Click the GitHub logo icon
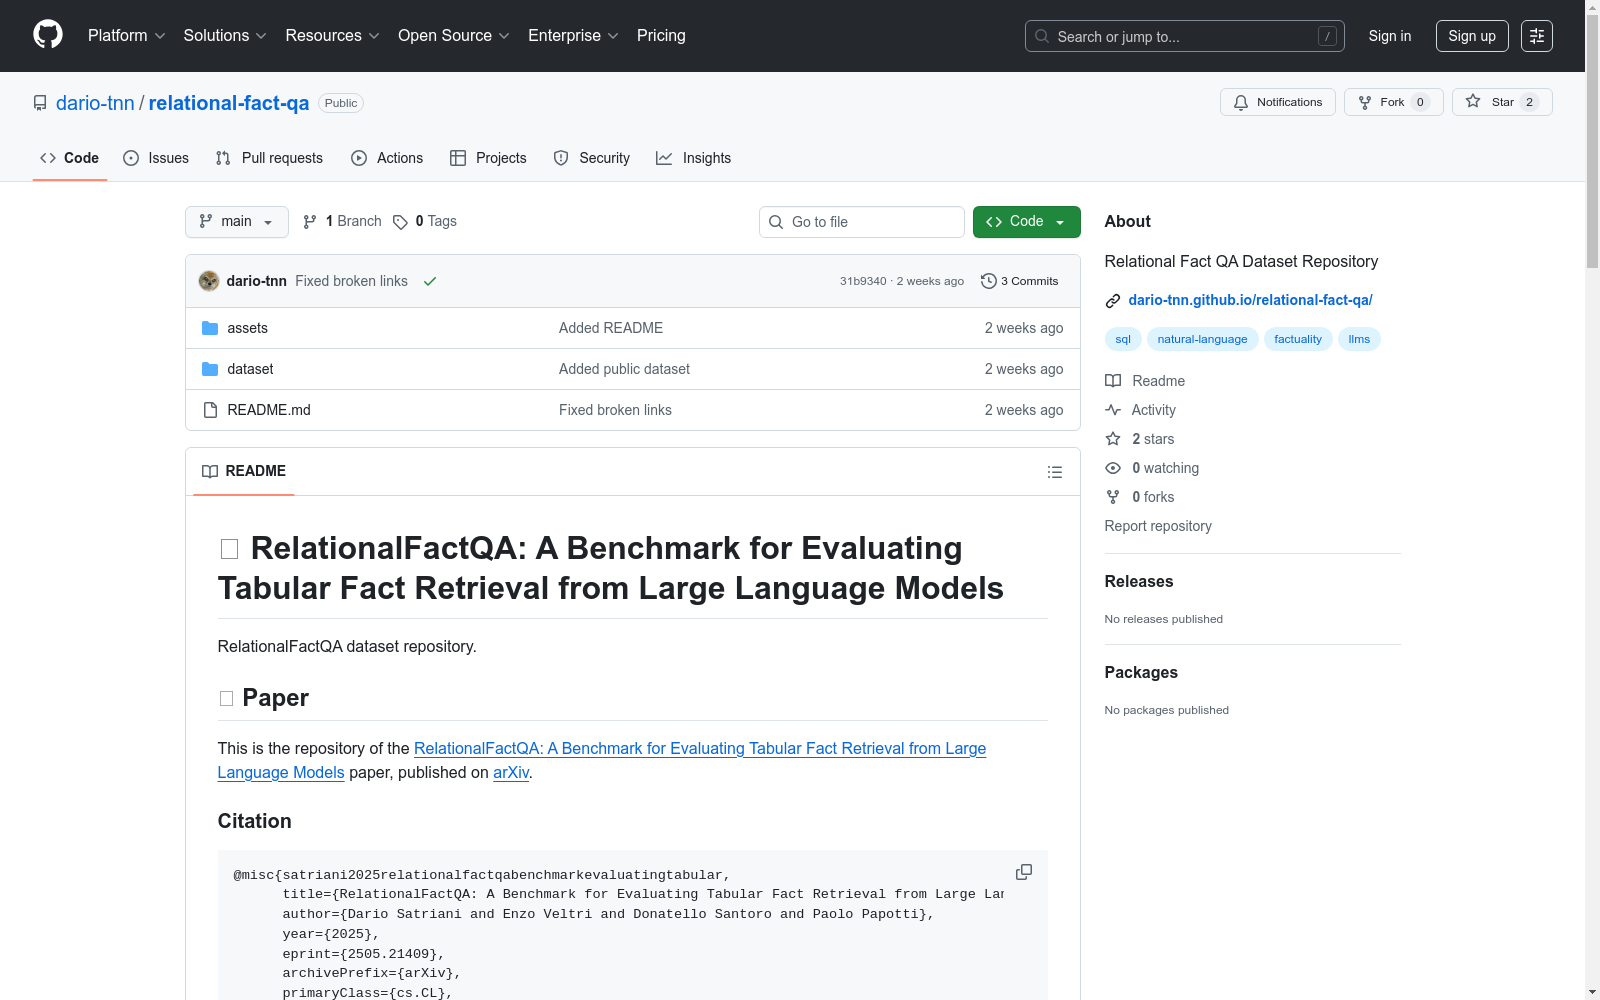 48,35
